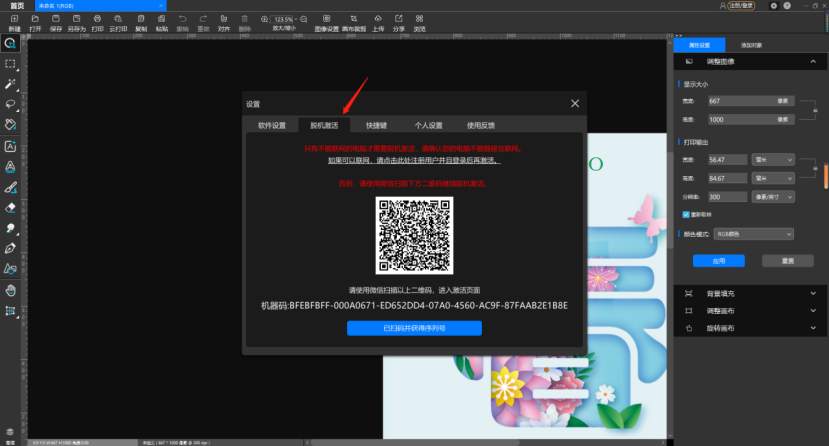Select the lasso selection tool
829x446 pixels.
click(x=11, y=104)
